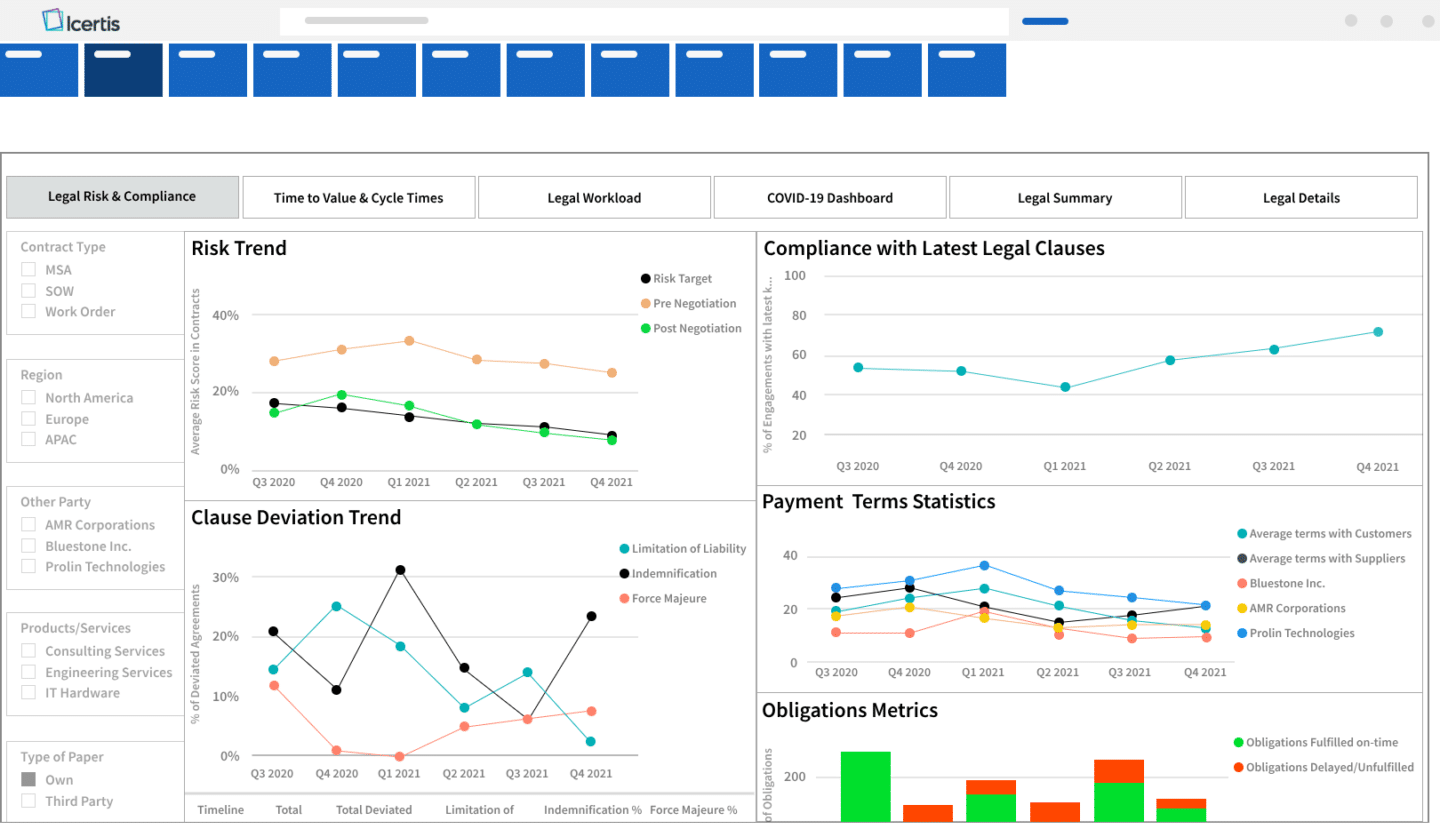This screenshot has height=829, width=1440.
Task: Toggle the Obligations Fulfilled on-time legend entry
Action: coord(1316,741)
